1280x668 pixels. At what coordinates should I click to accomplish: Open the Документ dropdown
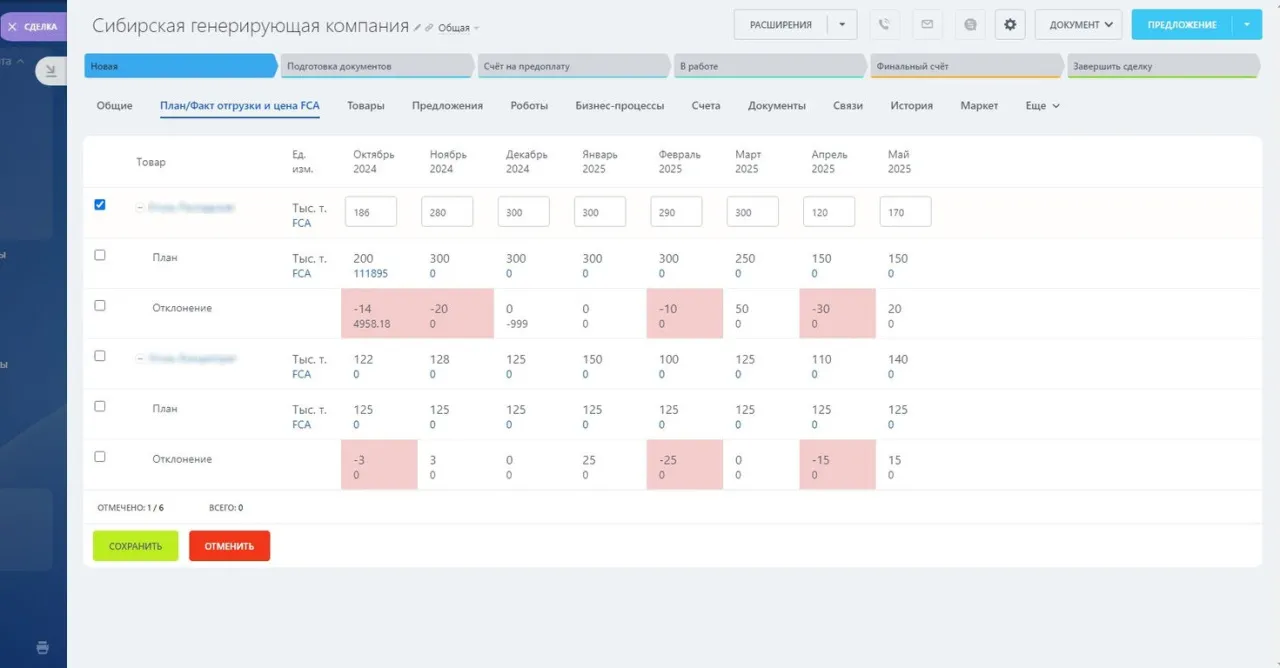1078,25
